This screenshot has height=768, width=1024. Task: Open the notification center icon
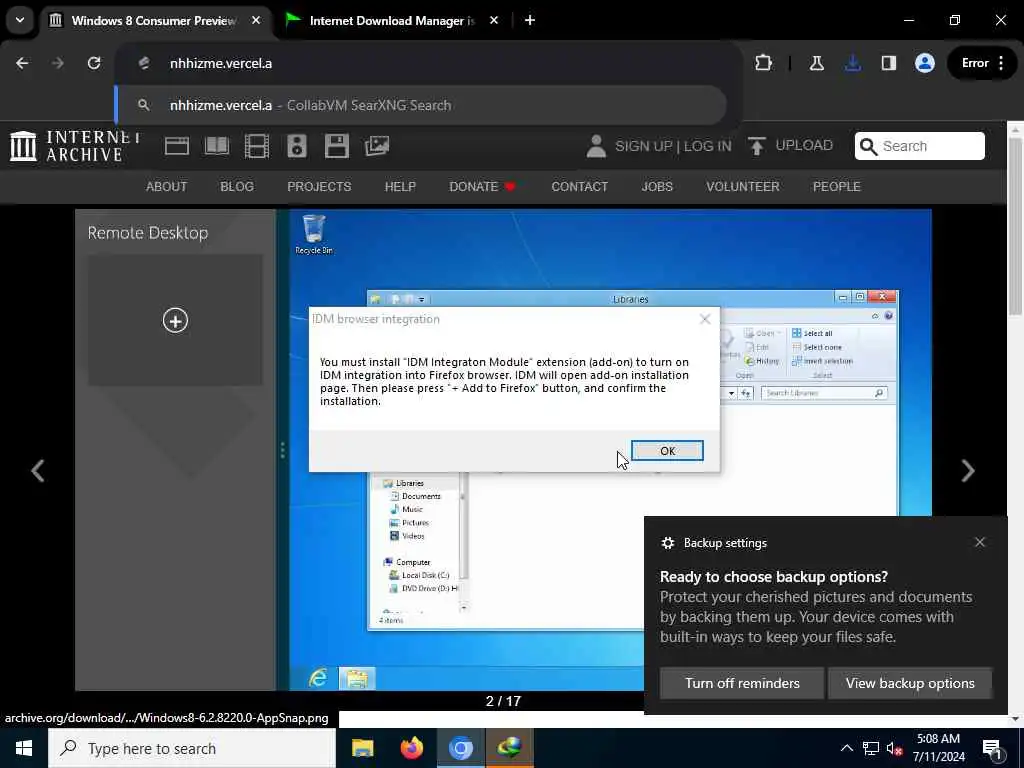tap(993, 750)
